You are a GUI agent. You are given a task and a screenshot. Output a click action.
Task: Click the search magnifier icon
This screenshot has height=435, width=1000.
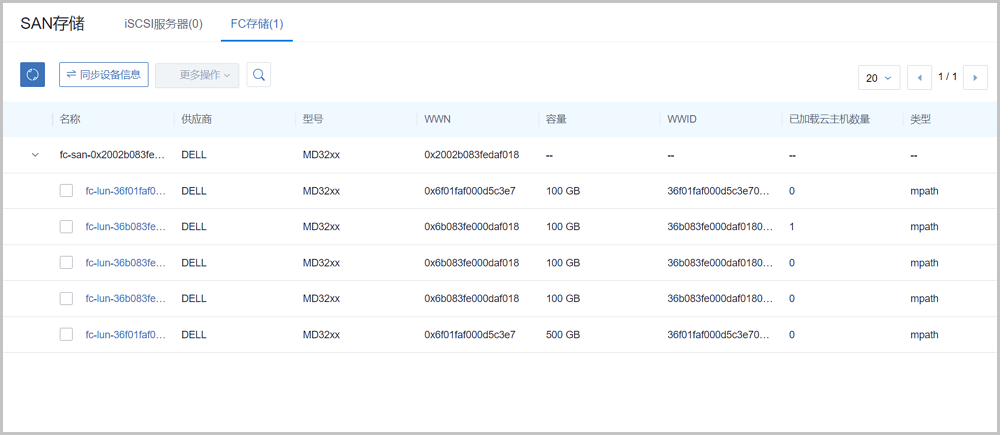tap(258, 75)
